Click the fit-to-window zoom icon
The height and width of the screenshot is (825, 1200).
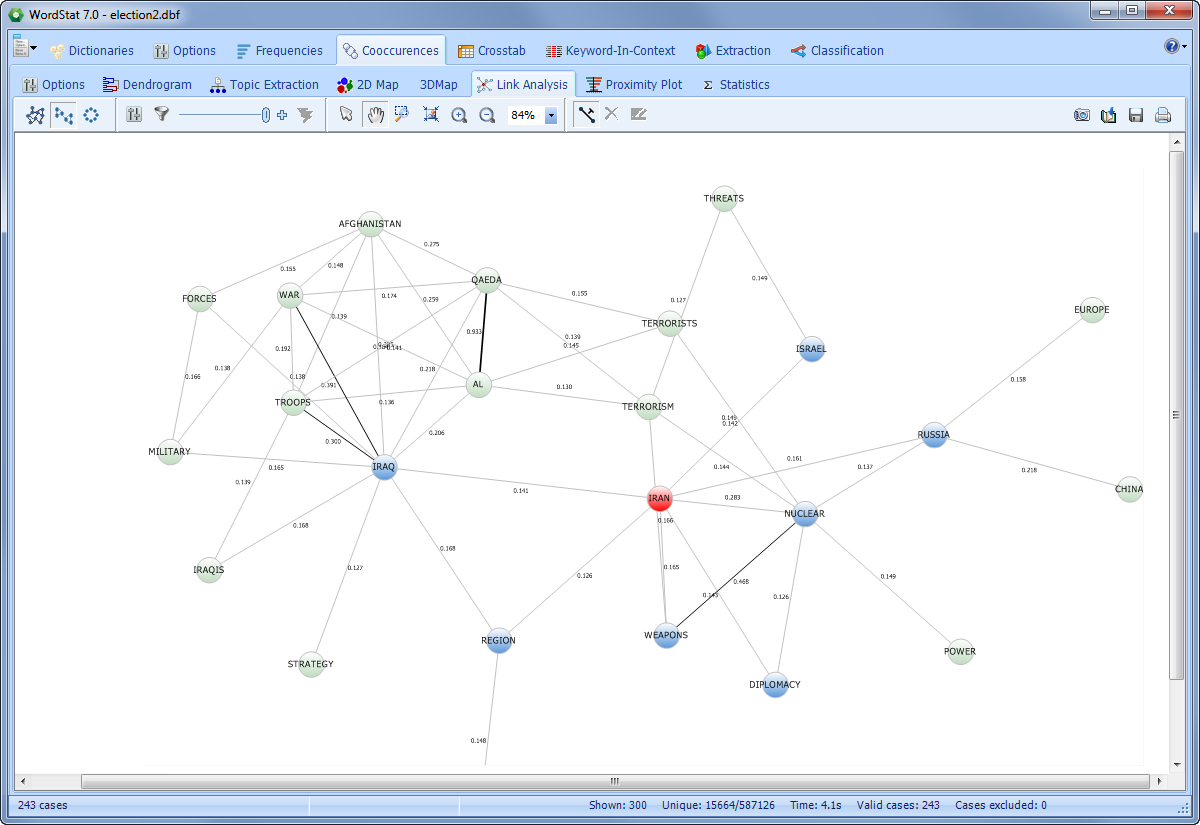[431, 115]
